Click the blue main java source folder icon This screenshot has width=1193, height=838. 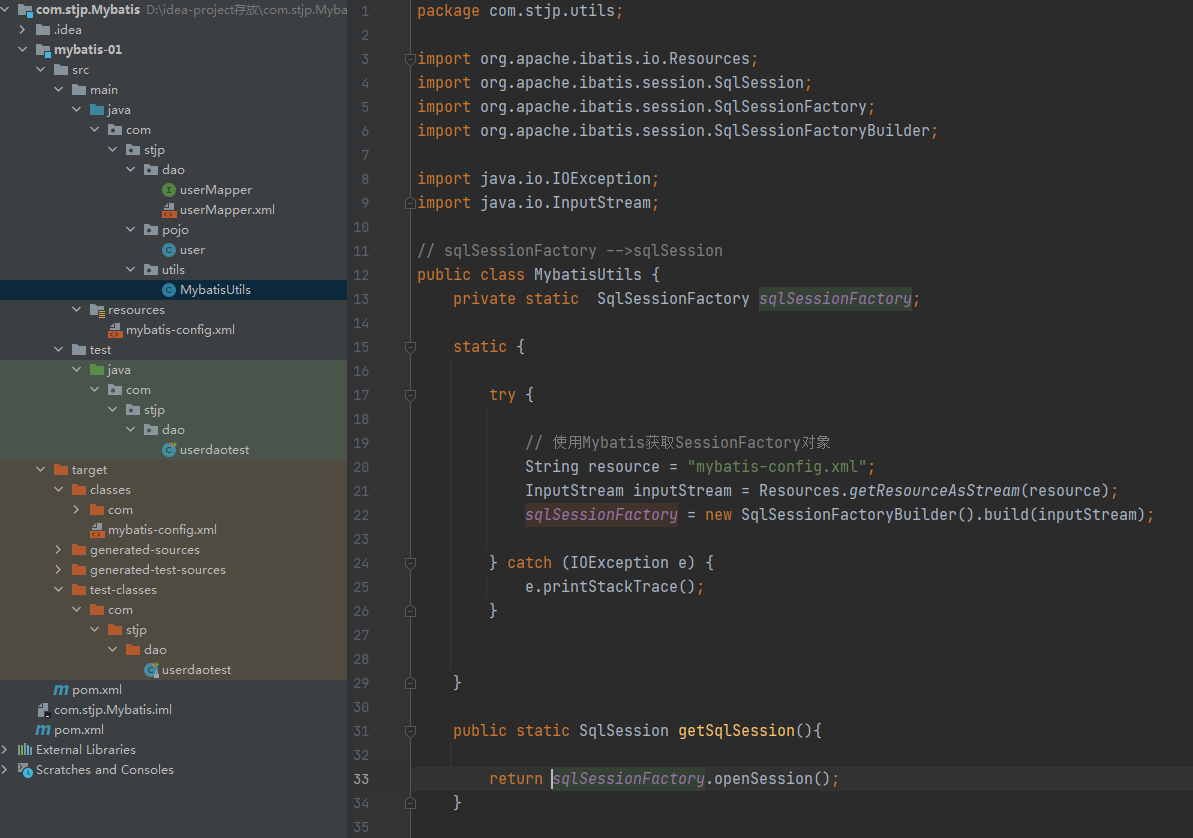click(97, 110)
